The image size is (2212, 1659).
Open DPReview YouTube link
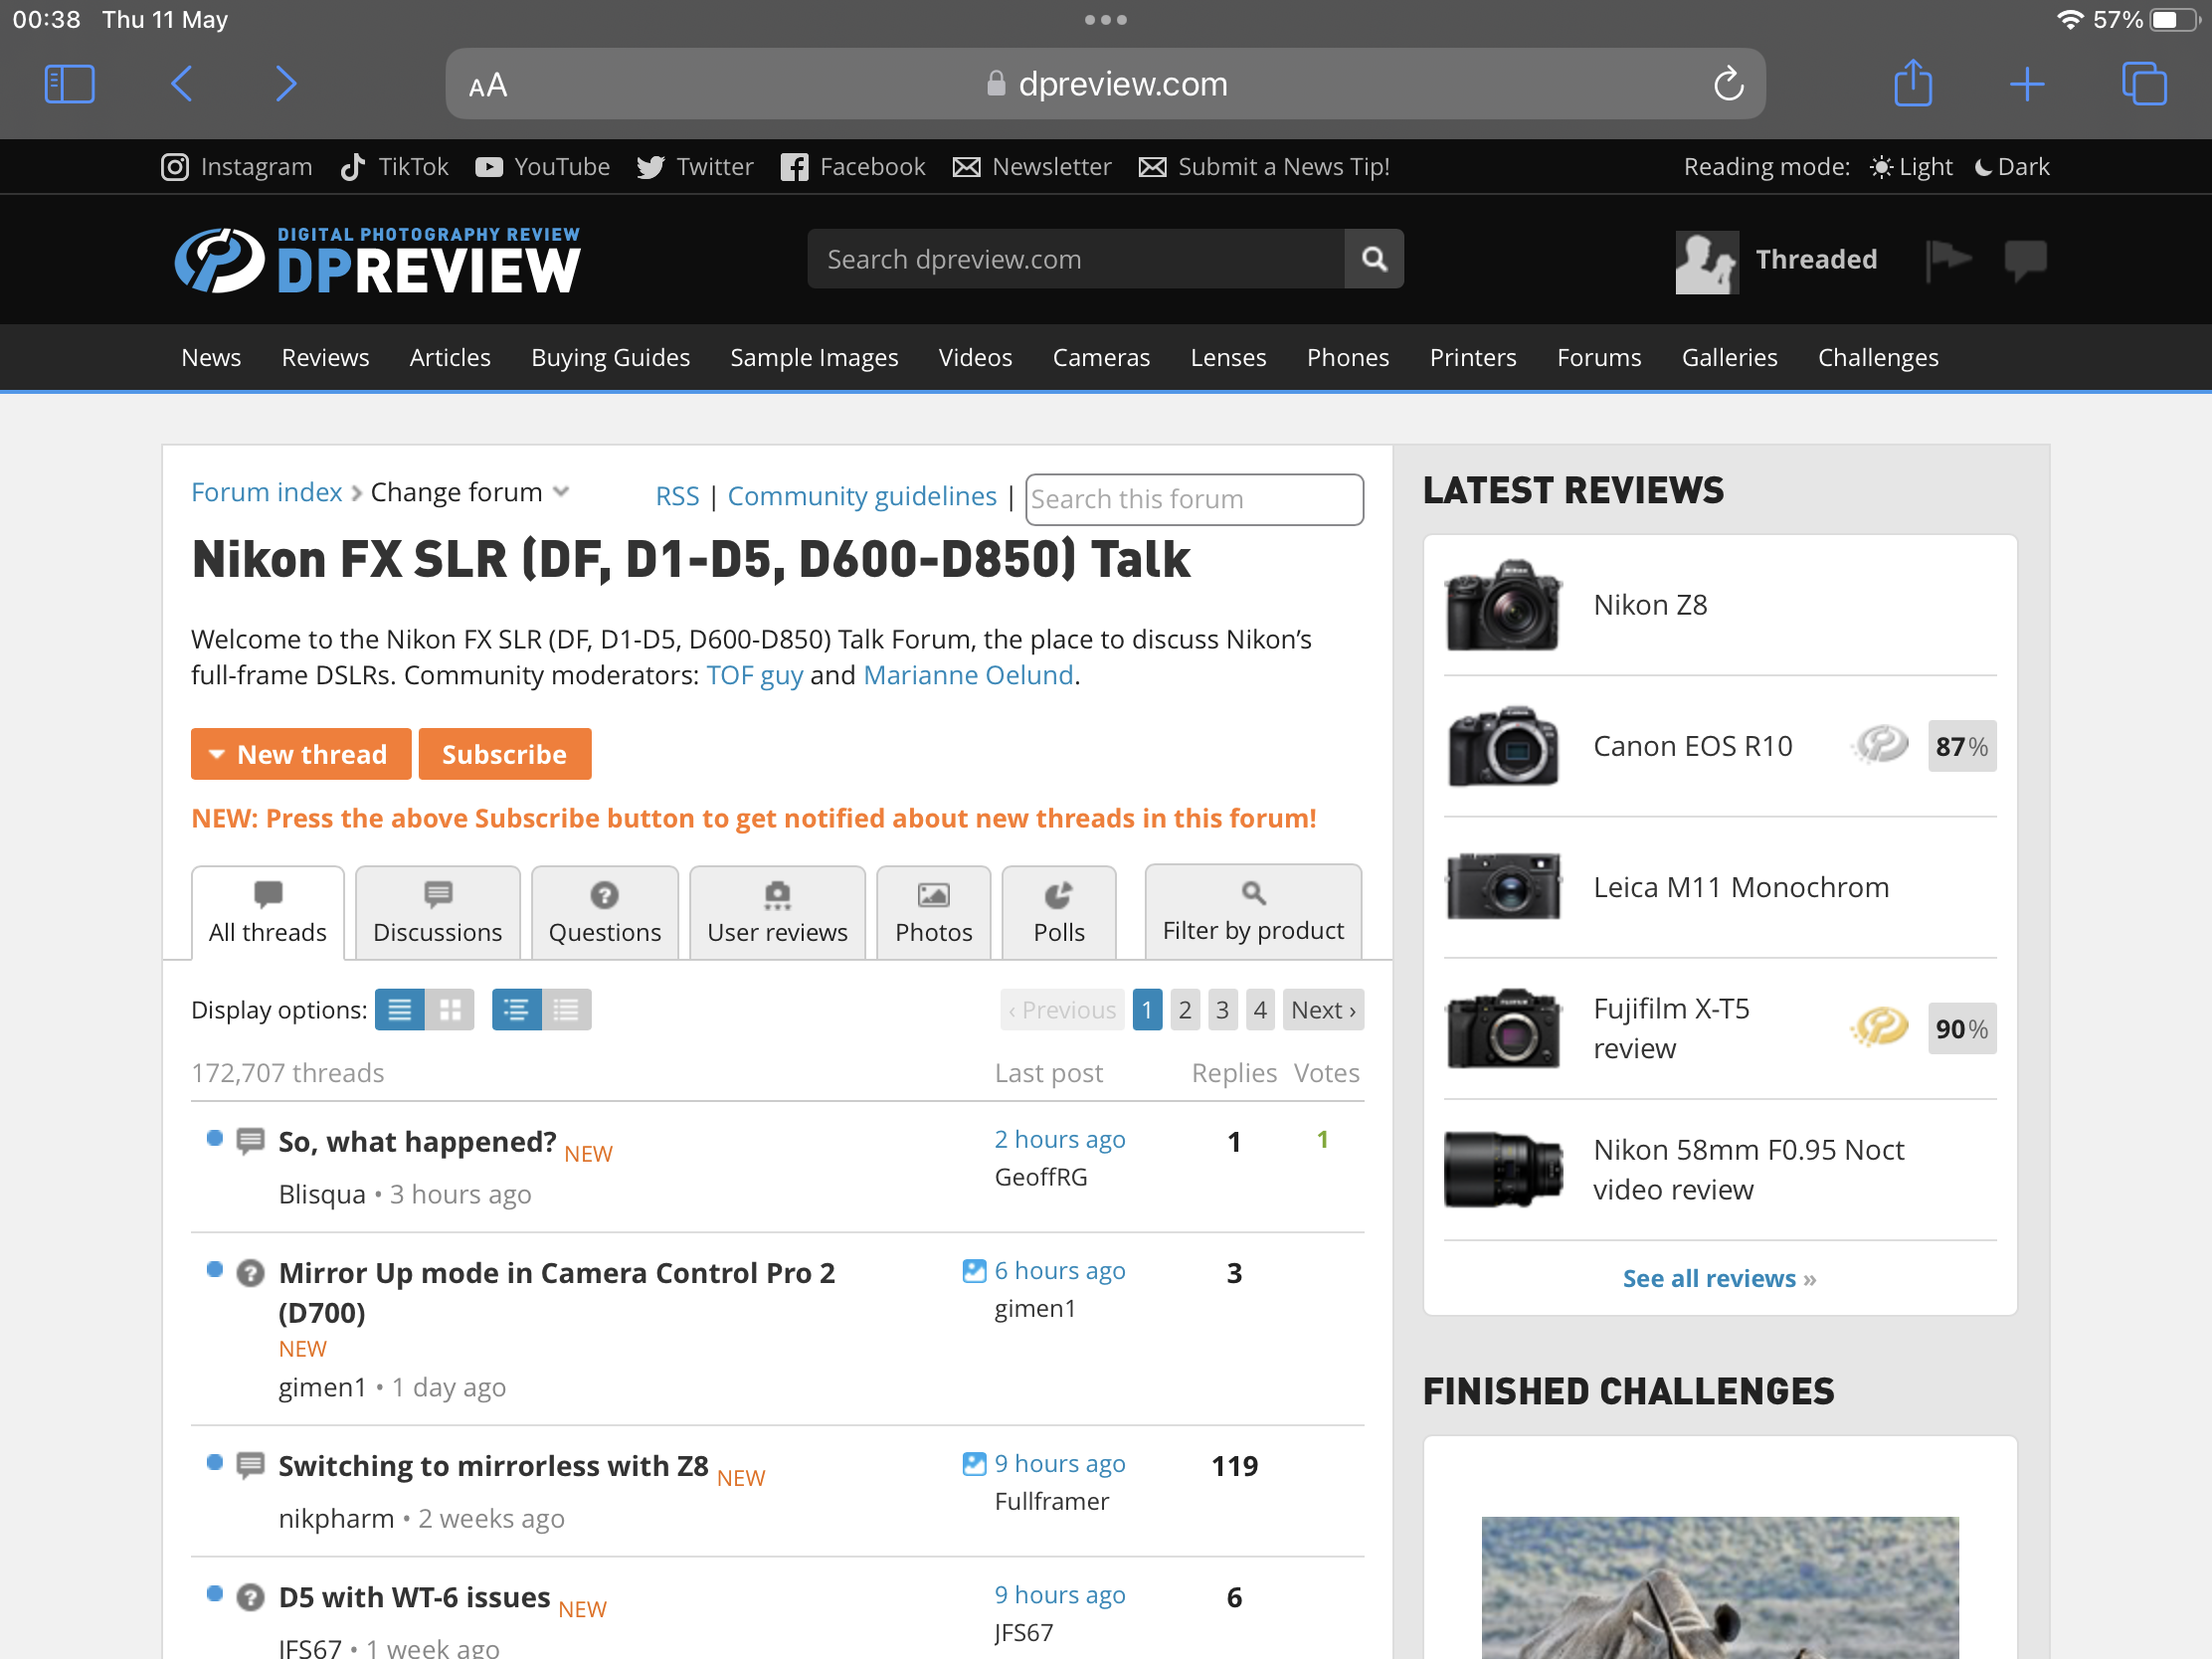click(x=542, y=167)
